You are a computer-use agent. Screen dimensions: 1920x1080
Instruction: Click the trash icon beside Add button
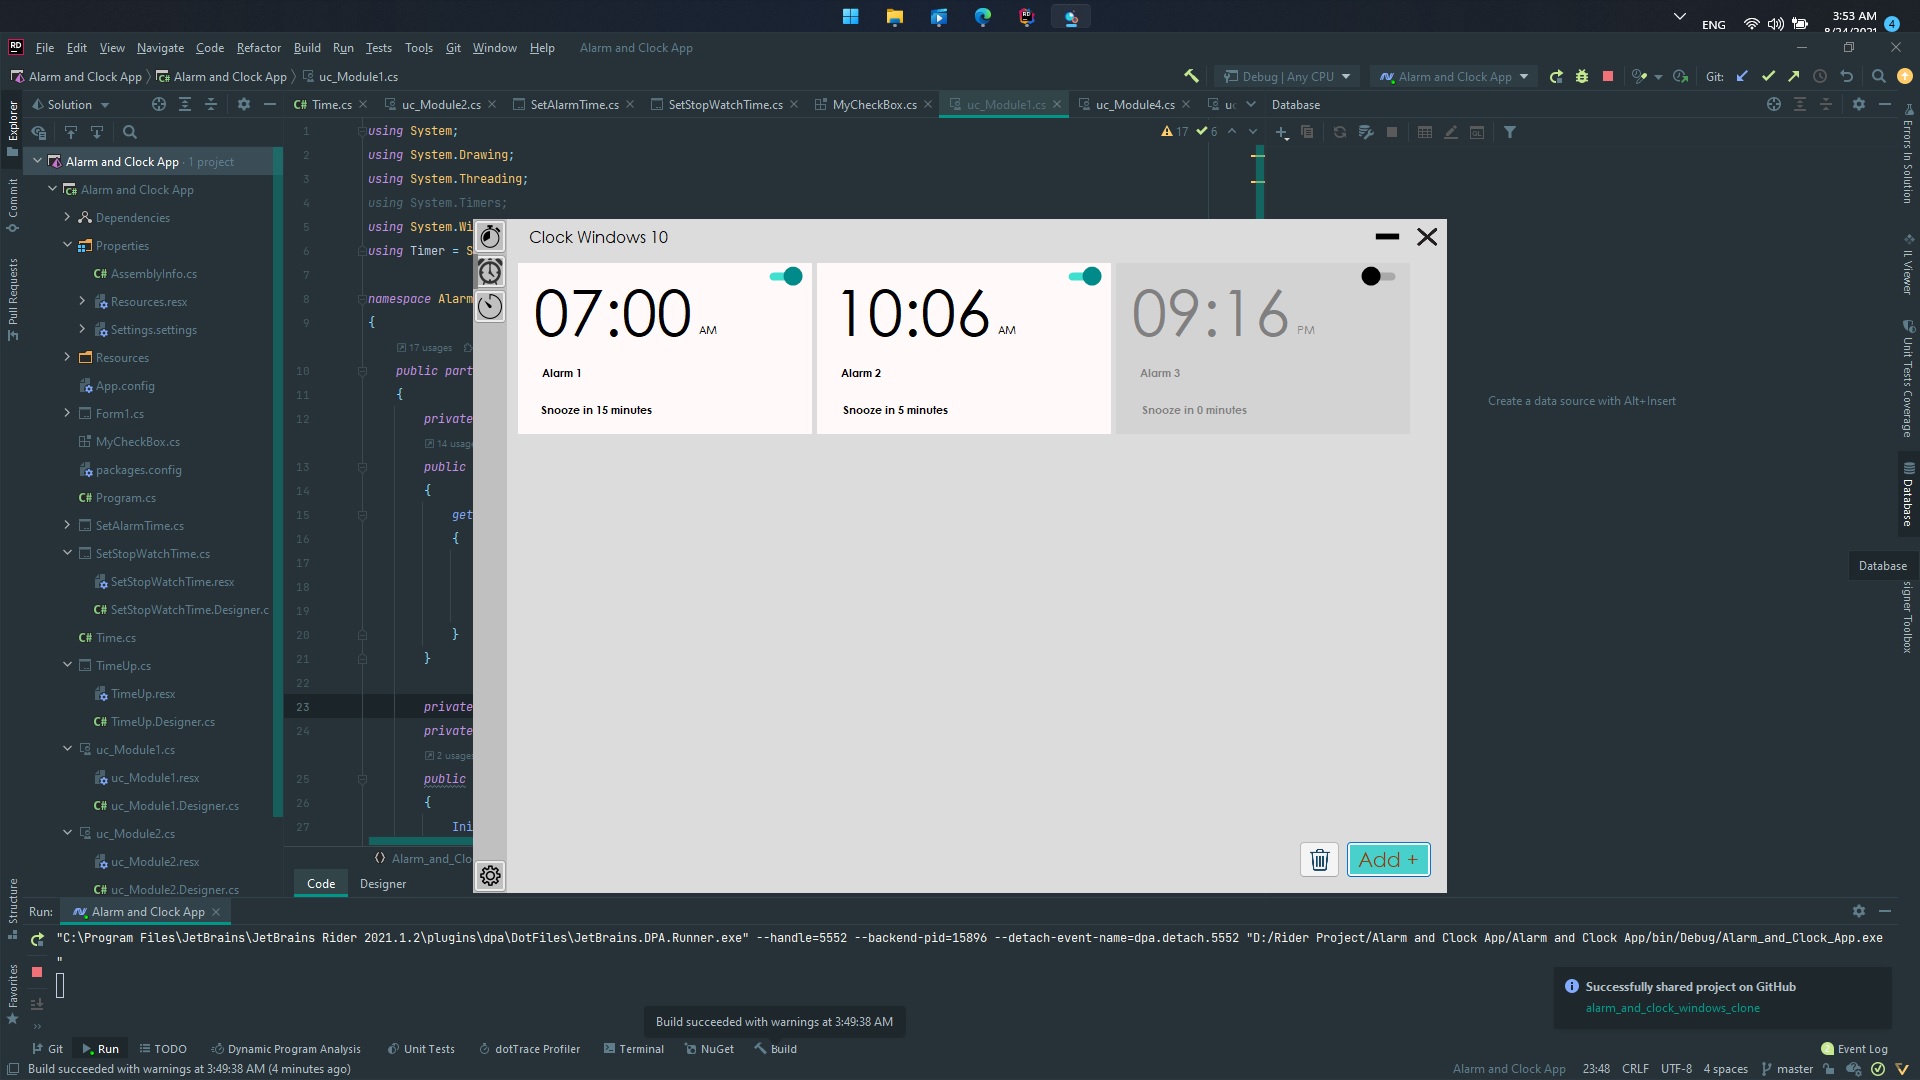1318,859
